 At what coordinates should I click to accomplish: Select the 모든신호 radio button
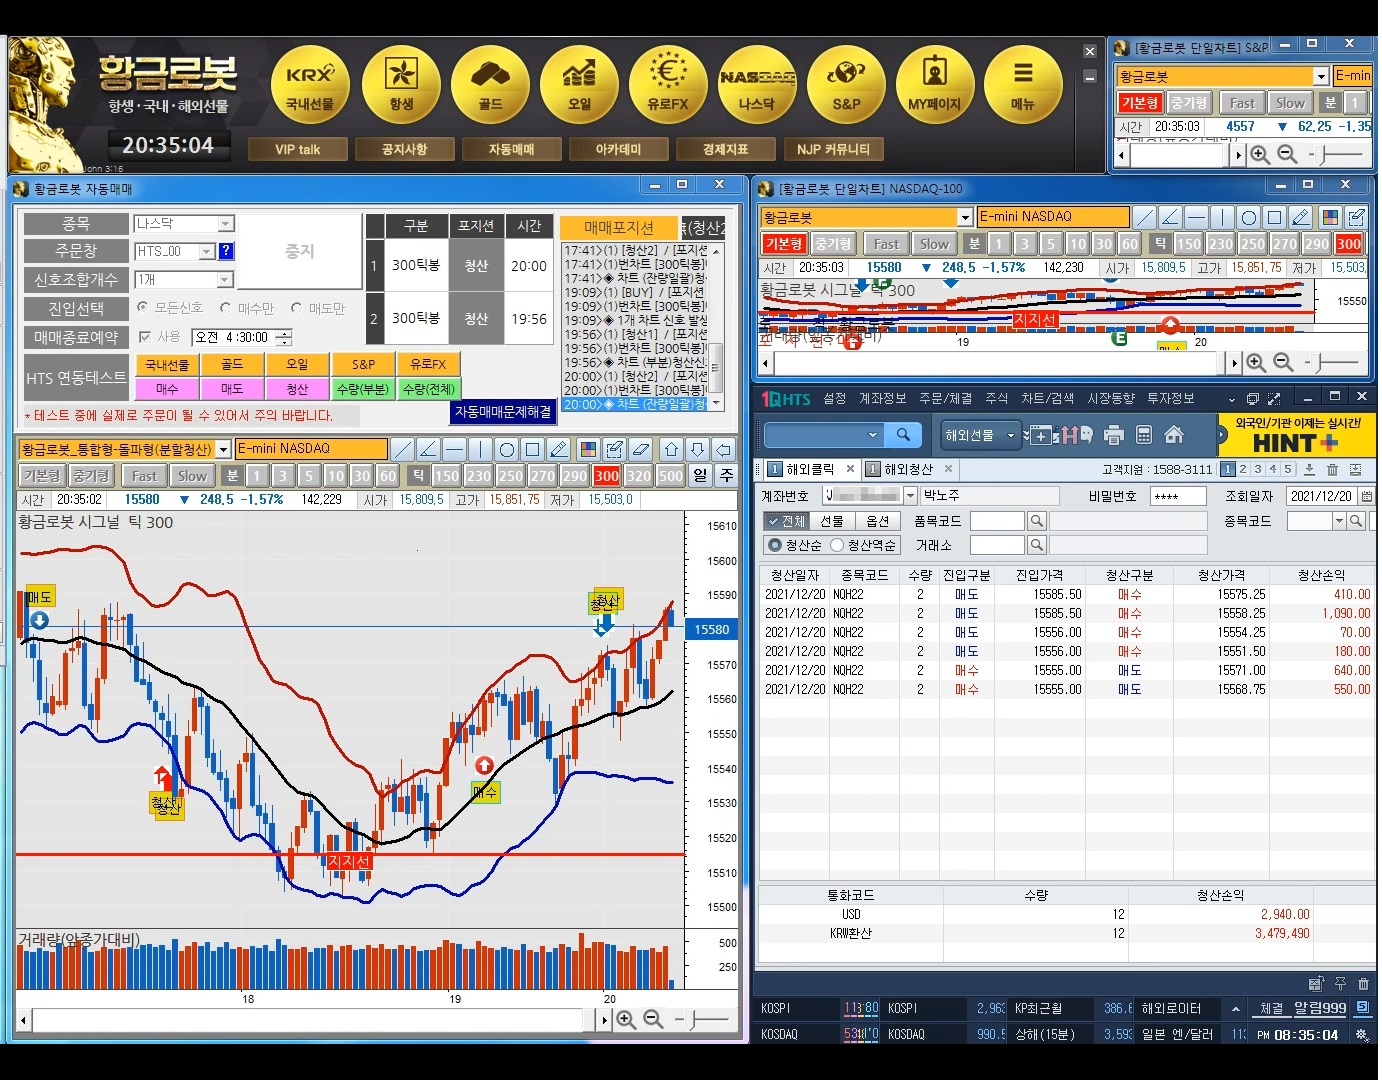(143, 308)
